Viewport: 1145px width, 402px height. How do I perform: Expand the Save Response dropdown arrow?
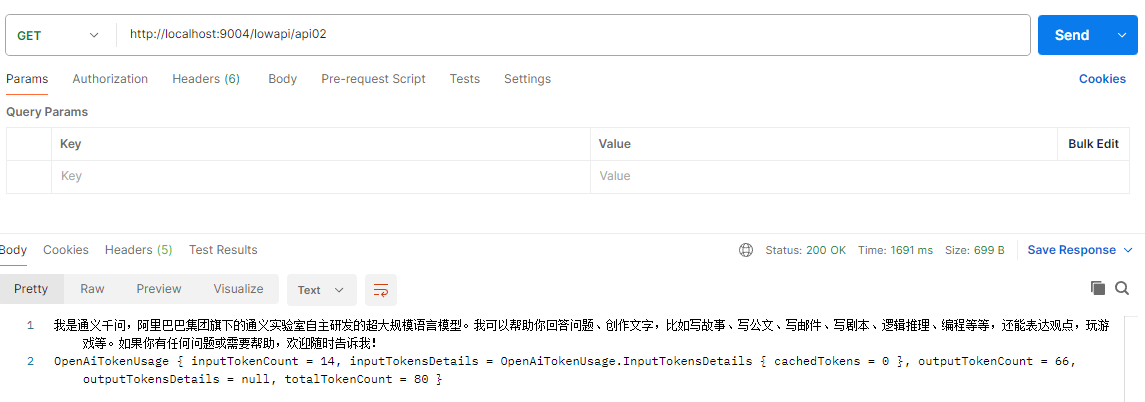pyautogui.click(x=1127, y=250)
